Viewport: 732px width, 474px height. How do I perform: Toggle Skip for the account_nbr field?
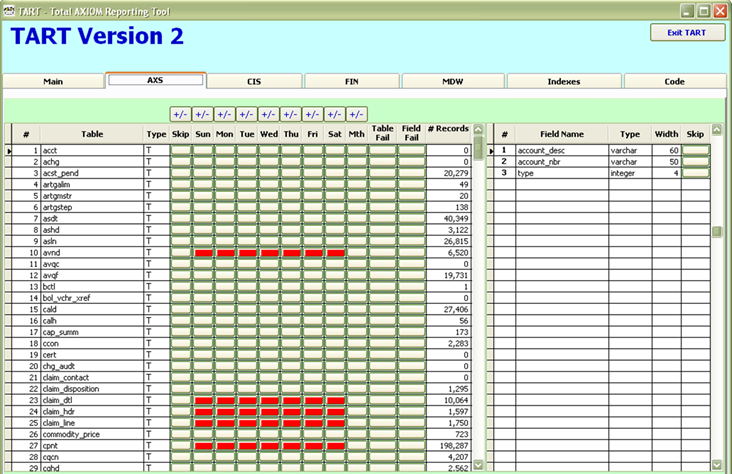[696, 162]
